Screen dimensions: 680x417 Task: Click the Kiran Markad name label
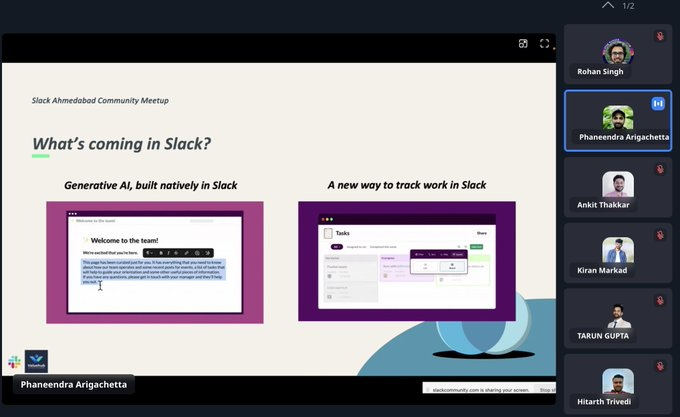click(602, 270)
